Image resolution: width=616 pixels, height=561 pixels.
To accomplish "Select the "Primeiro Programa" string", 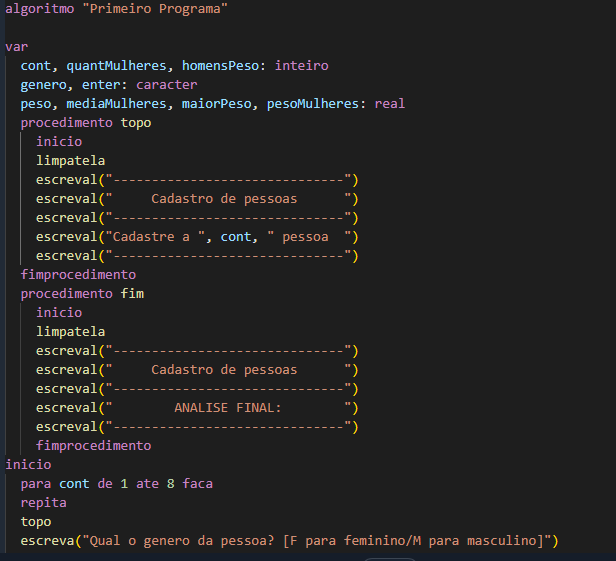I will pos(155,9).
